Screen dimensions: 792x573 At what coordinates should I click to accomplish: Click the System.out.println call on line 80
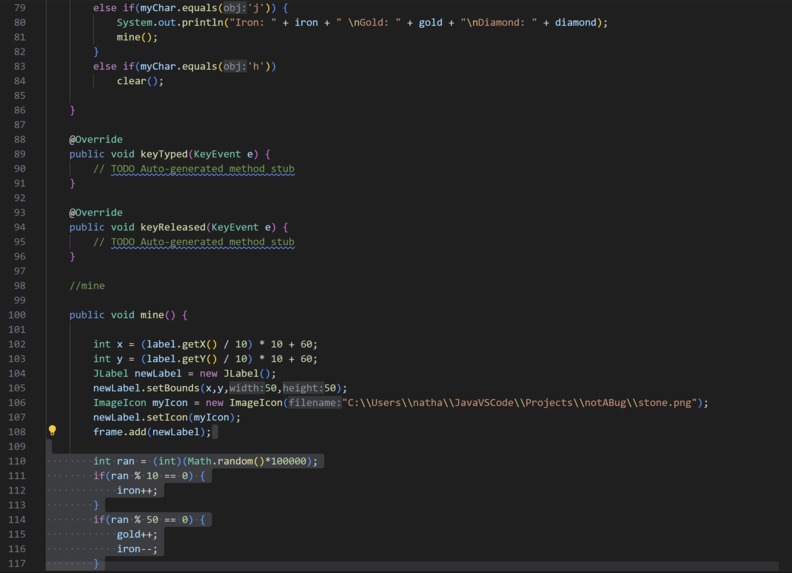click(x=362, y=22)
